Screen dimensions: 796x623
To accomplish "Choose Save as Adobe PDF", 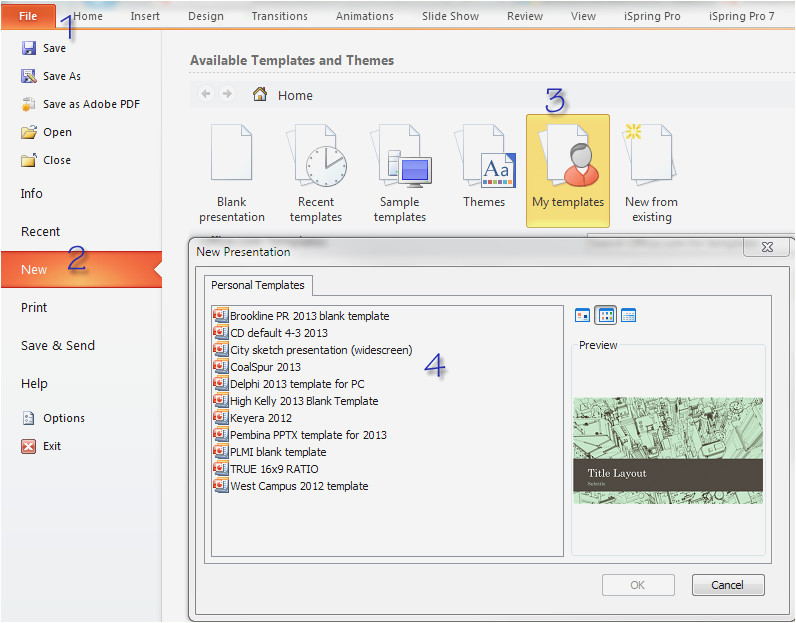I will [90, 104].
